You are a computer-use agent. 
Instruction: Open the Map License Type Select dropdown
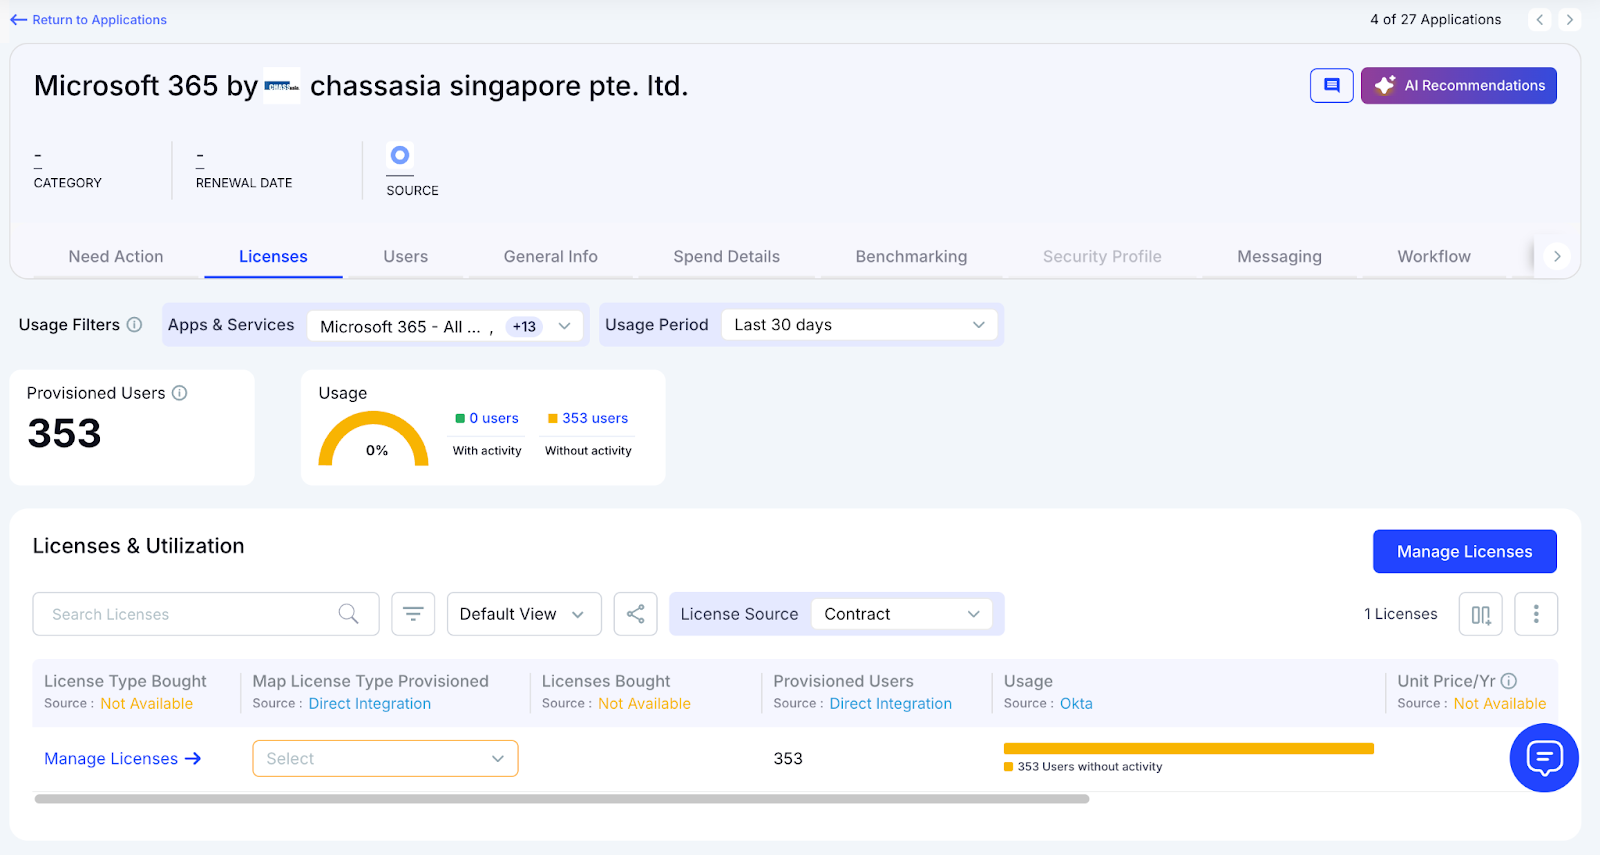[385, 759]
